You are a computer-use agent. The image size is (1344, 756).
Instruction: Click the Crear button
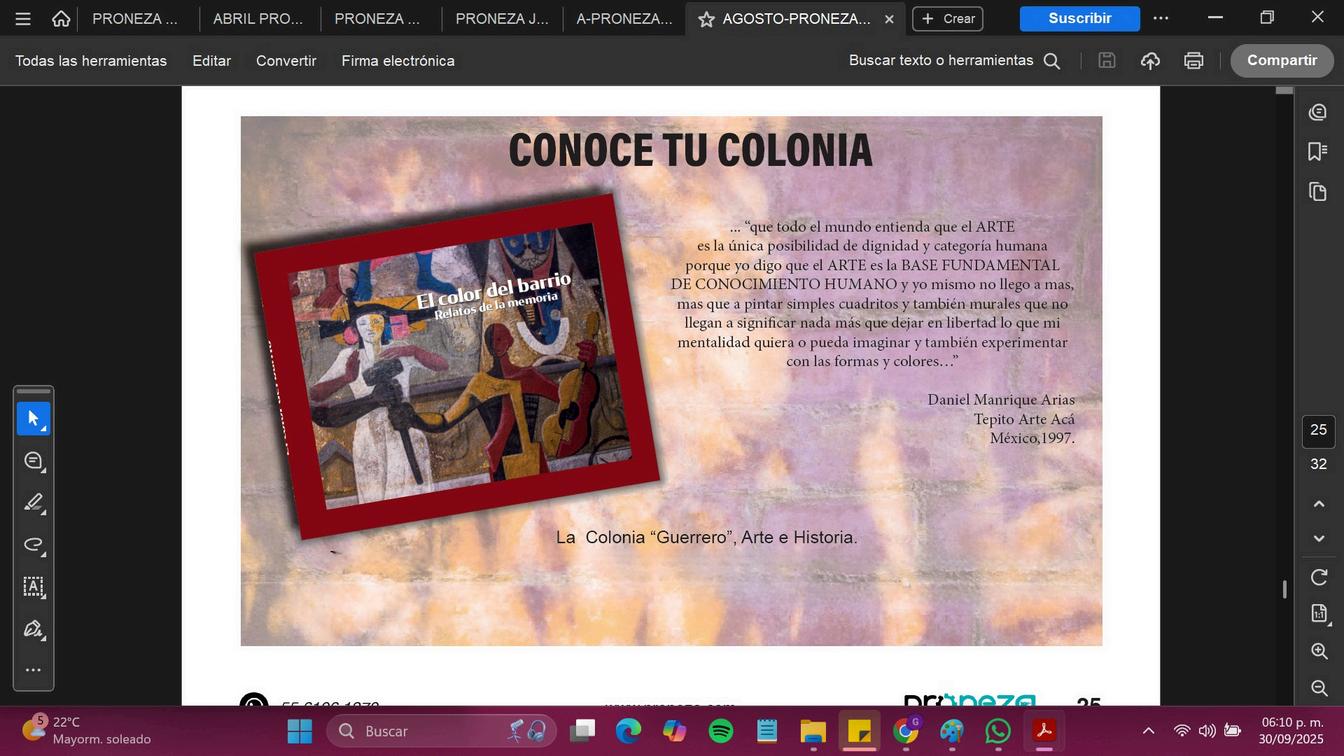tap(947, 19)
